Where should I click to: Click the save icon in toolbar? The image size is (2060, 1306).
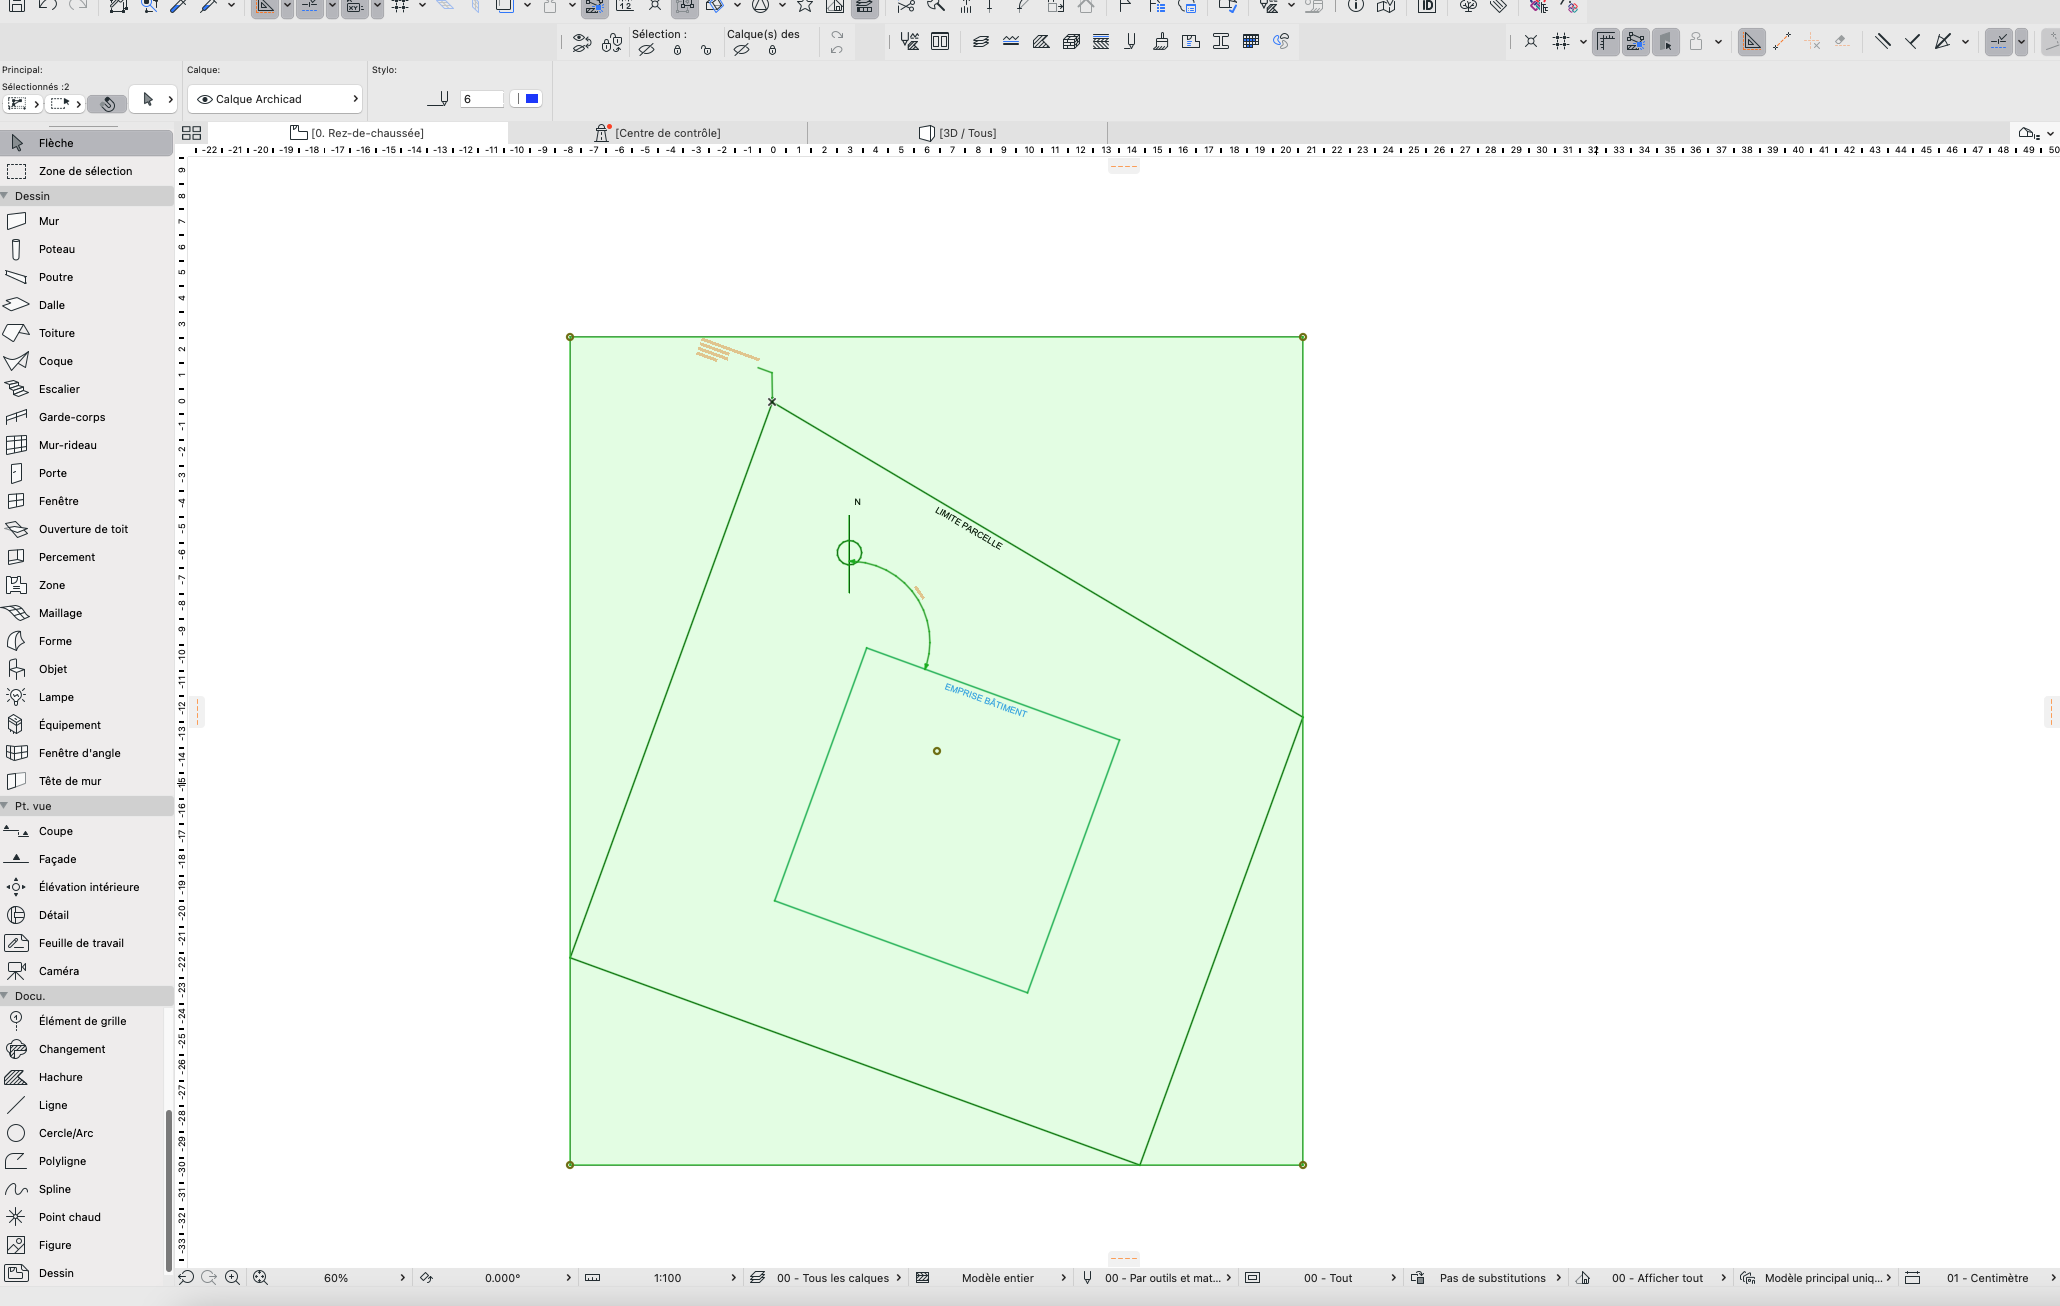(17, 5)
